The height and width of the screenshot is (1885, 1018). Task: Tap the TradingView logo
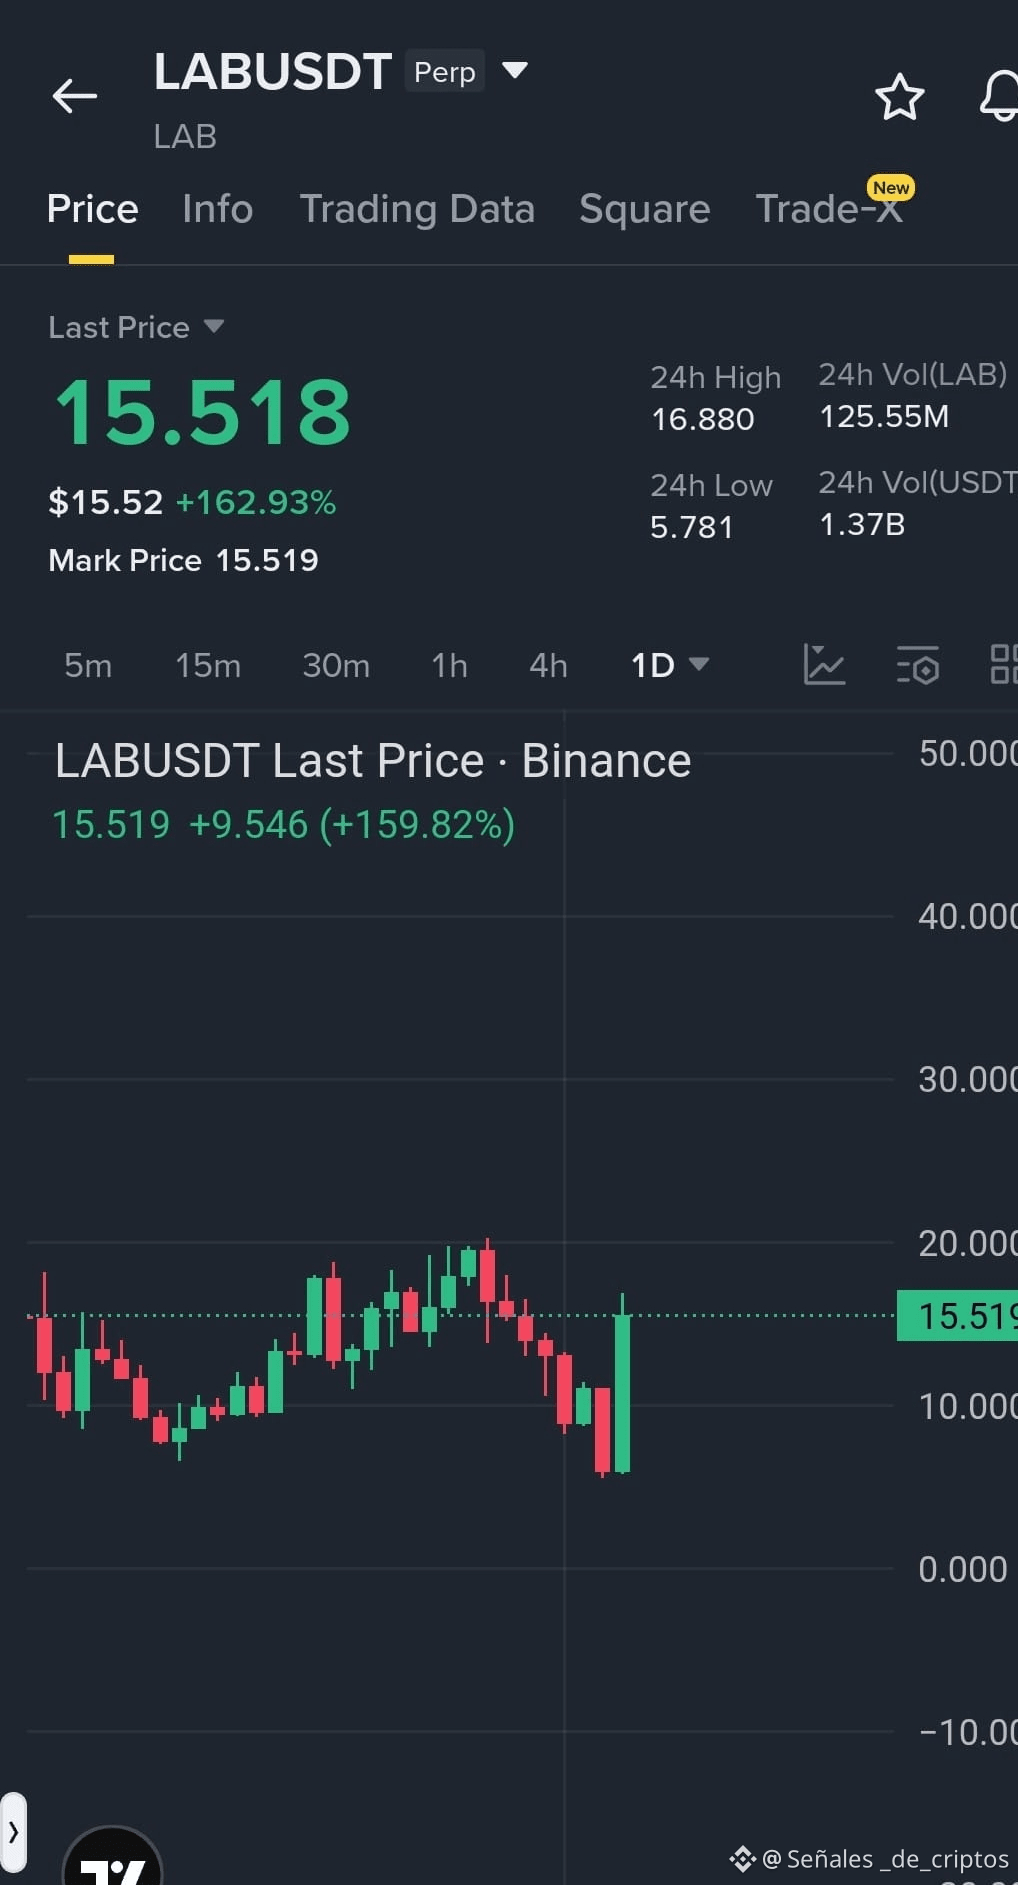pos(112,1856)
